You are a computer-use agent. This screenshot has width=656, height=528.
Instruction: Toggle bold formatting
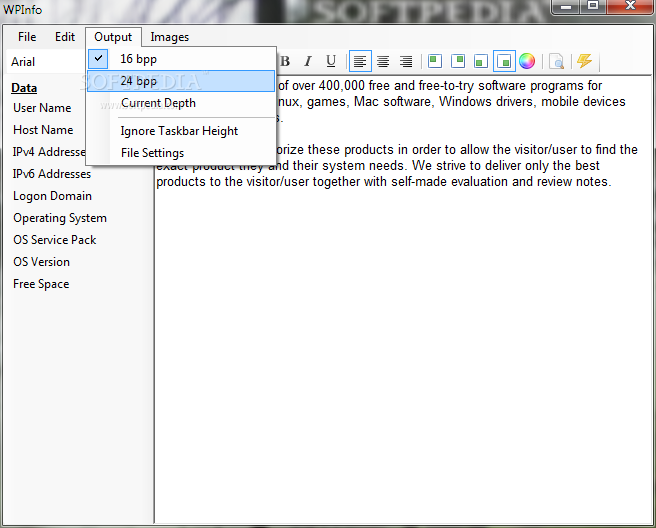click(285, 61)
